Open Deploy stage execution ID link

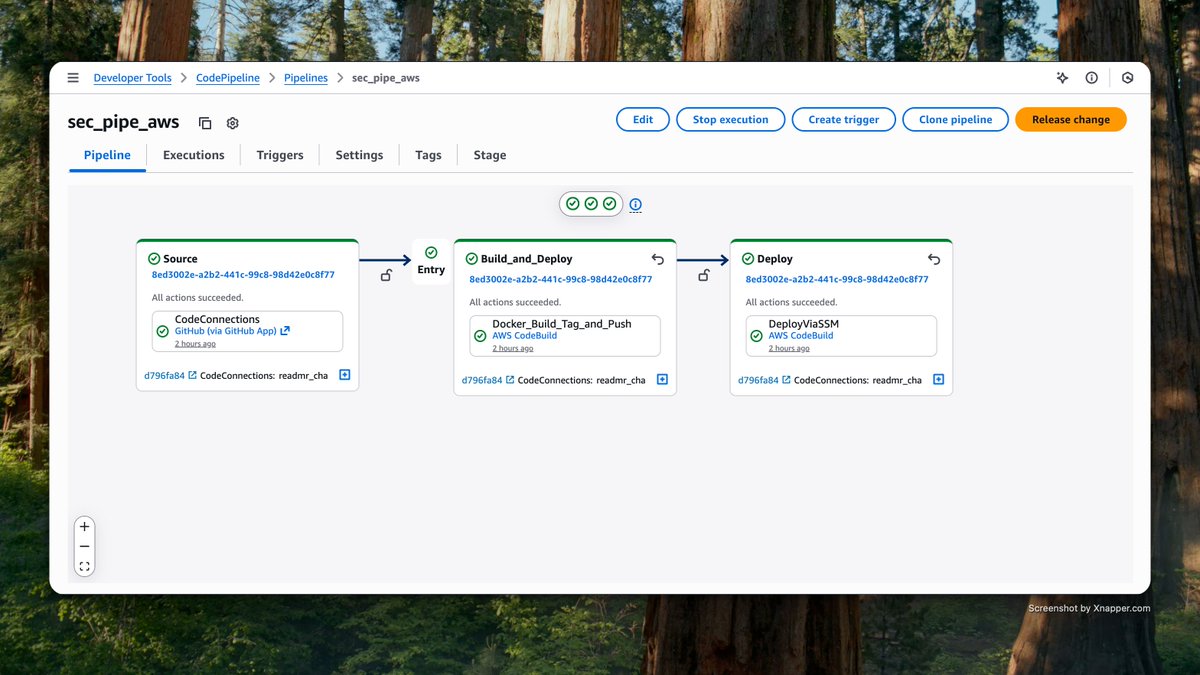tap(837, 280)
